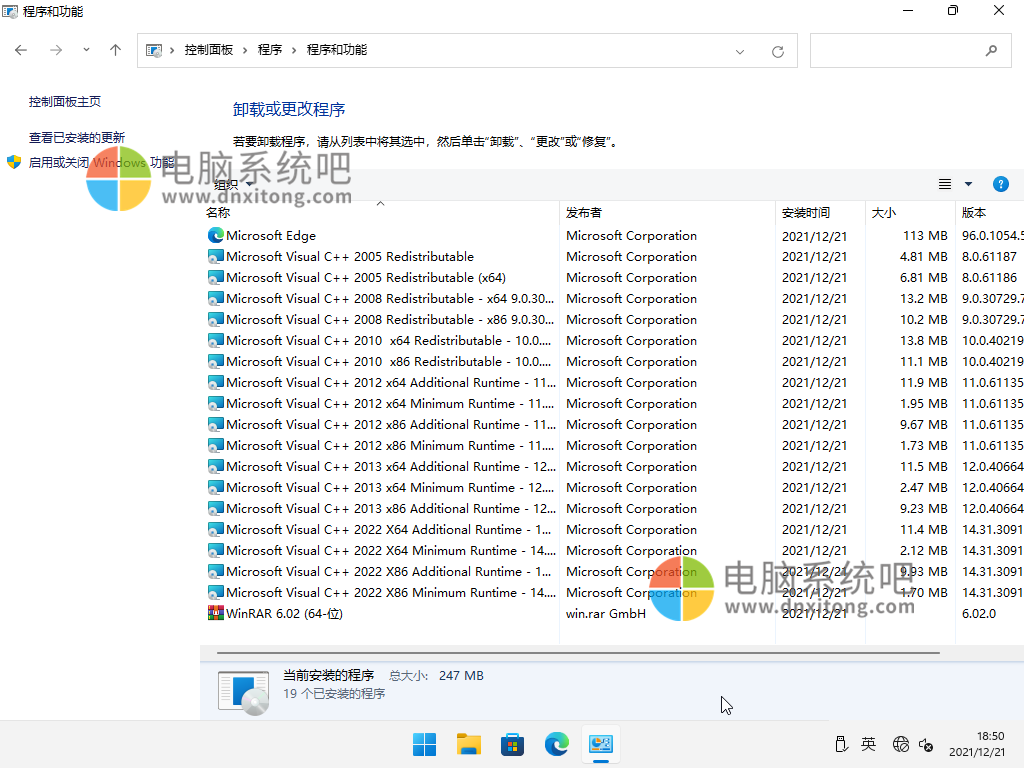Screen dimensions: 1024x768
Task: Click the back navigation arrow
Action: point(20,50)
